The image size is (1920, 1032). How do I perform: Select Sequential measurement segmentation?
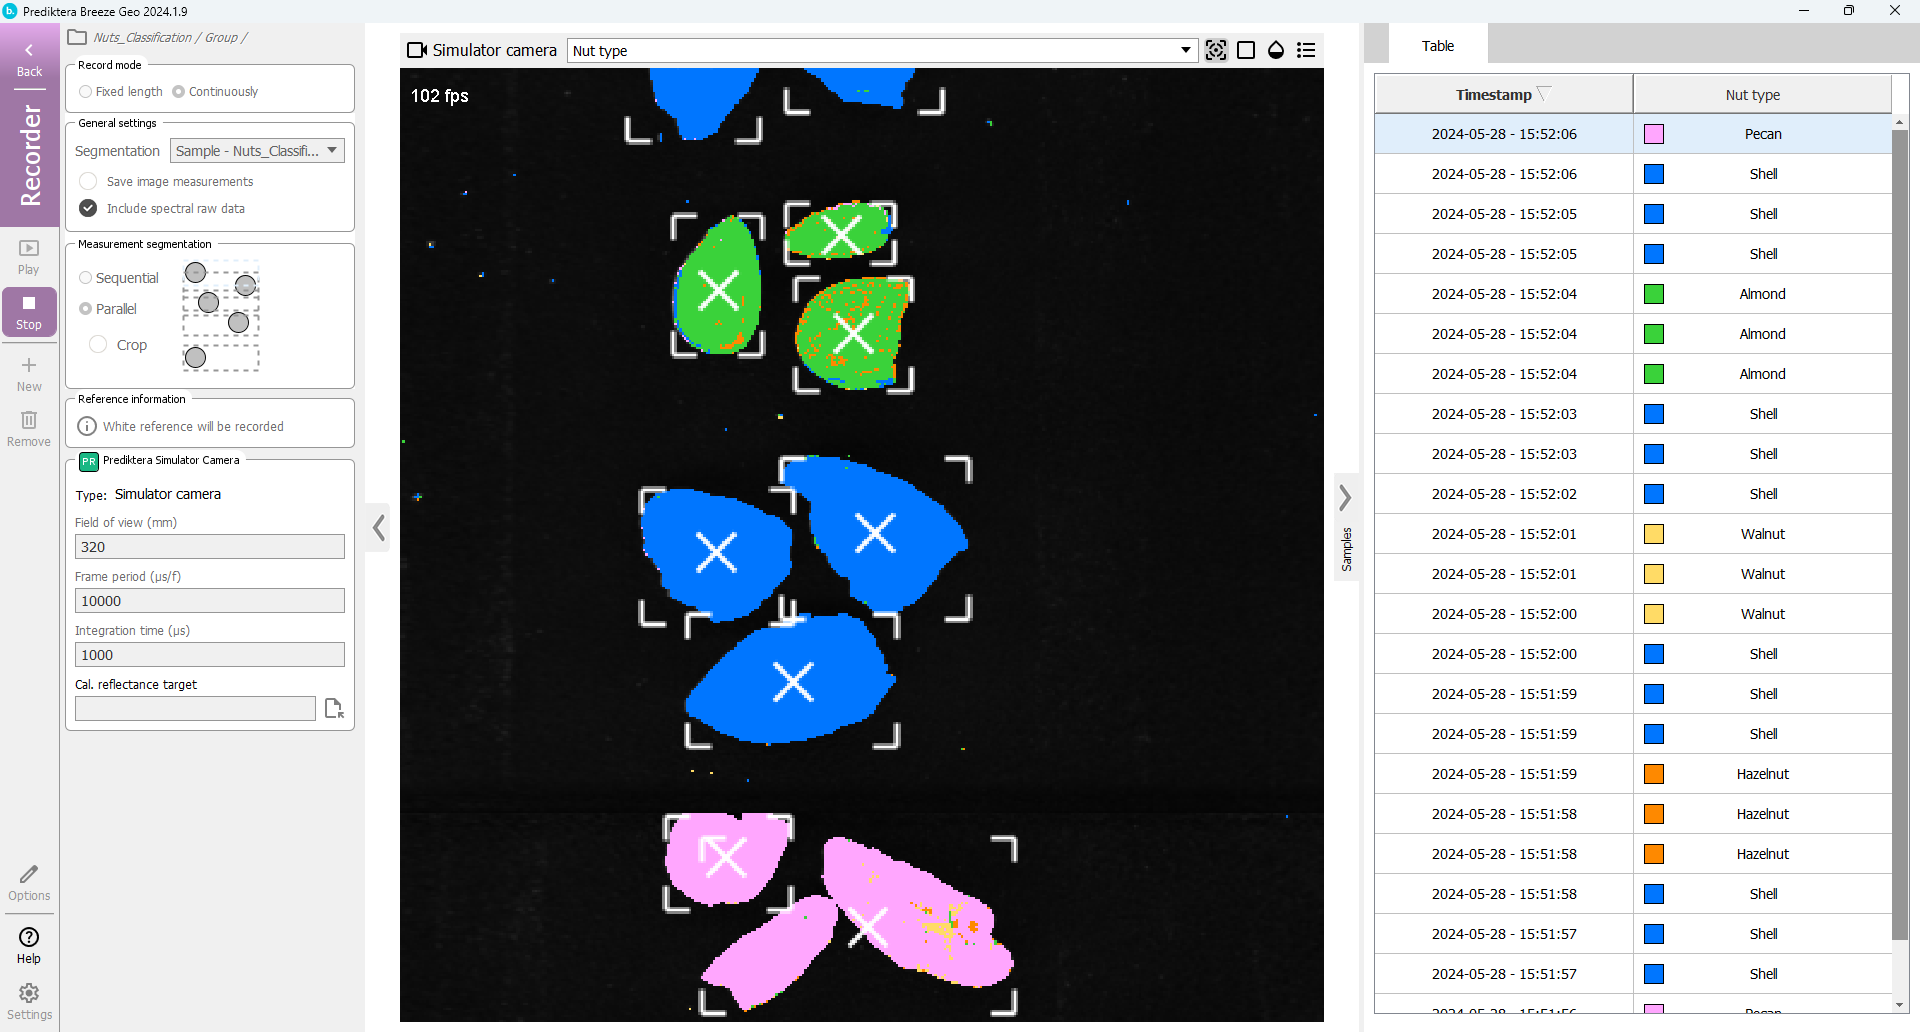[86, 278]
